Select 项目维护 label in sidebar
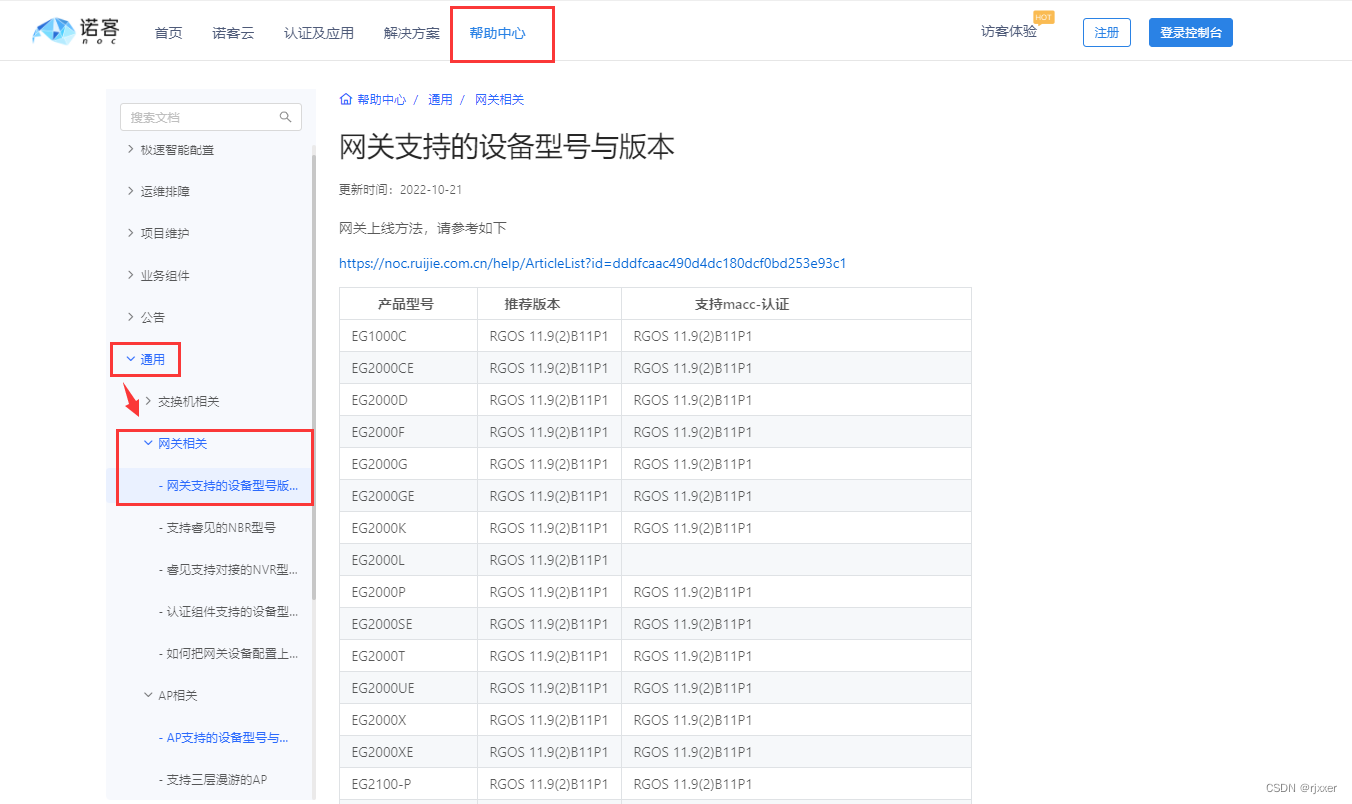 point(165,233)
